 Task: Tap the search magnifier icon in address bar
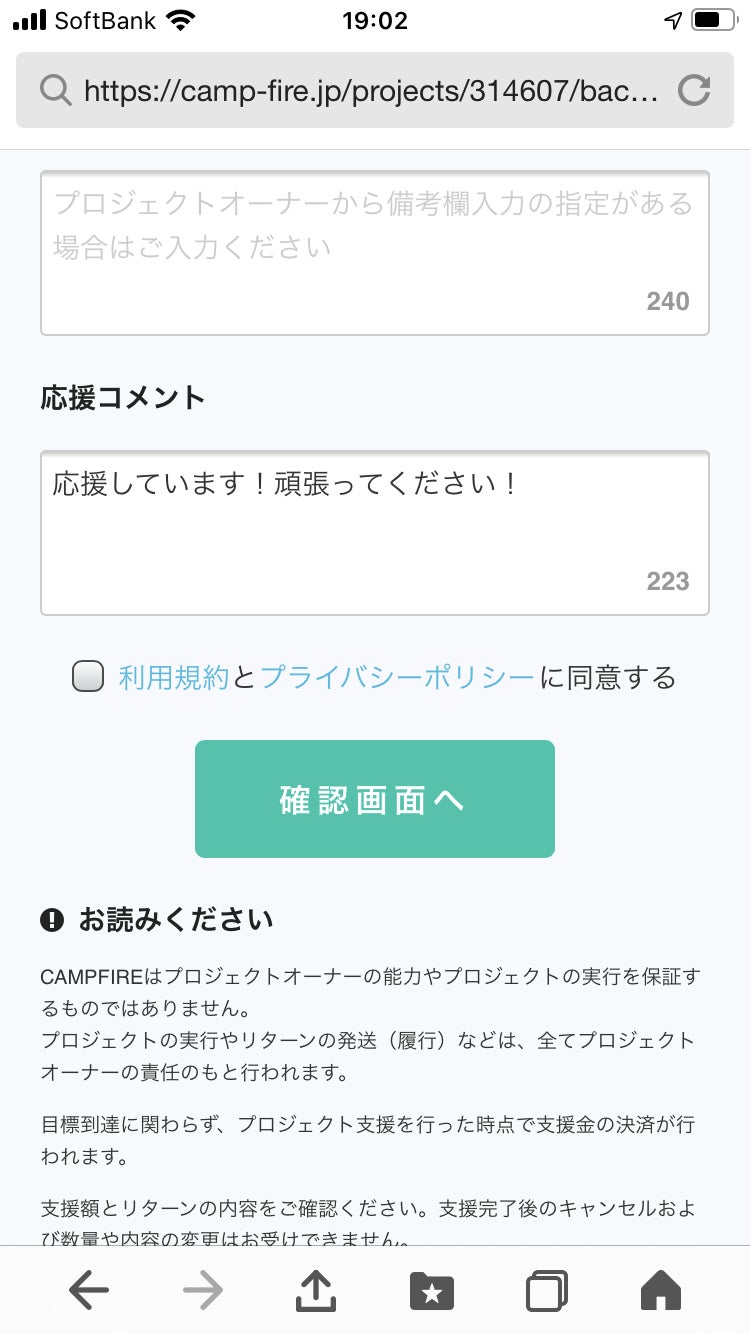[x=56, y=91]
